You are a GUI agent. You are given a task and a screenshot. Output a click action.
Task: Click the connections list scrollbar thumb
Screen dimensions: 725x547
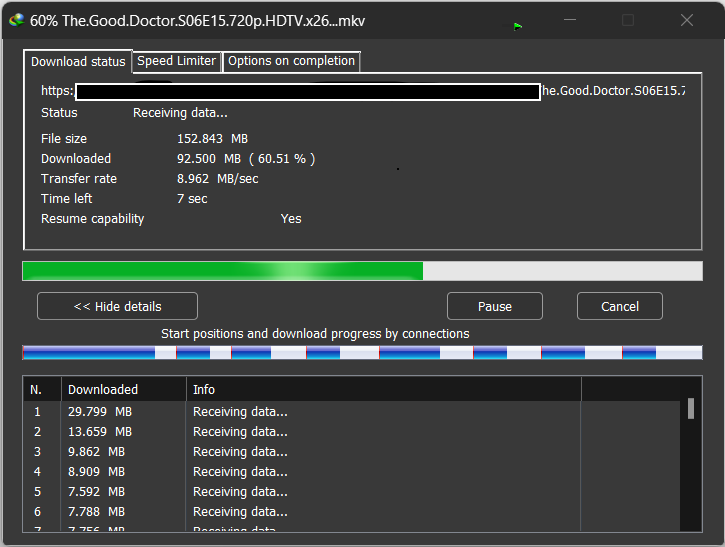tap(691, 409)
